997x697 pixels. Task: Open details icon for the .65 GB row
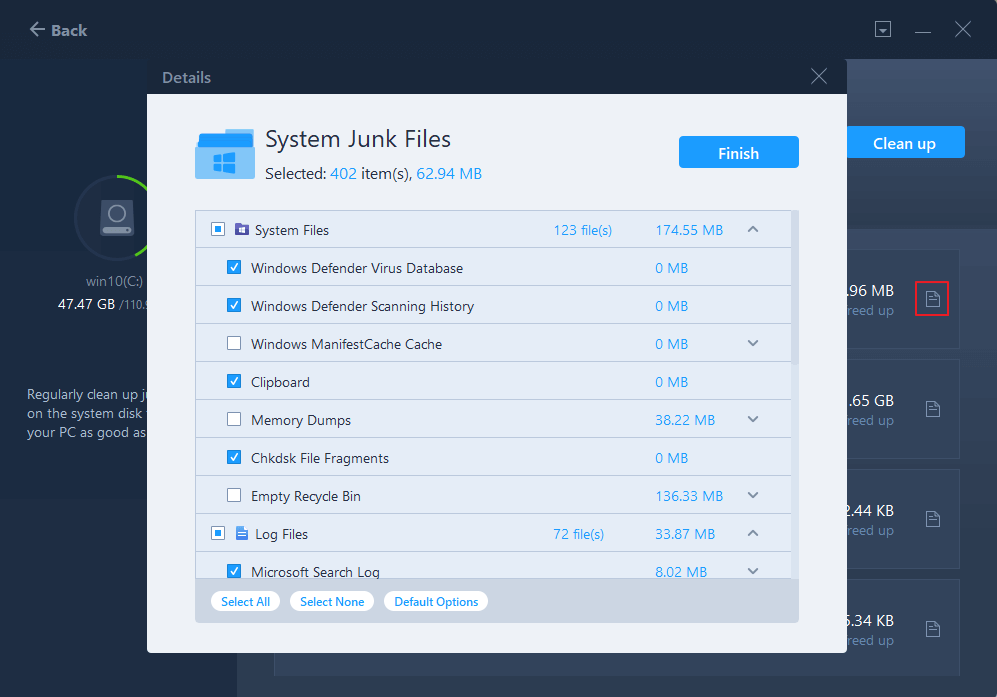click(932, 409)
